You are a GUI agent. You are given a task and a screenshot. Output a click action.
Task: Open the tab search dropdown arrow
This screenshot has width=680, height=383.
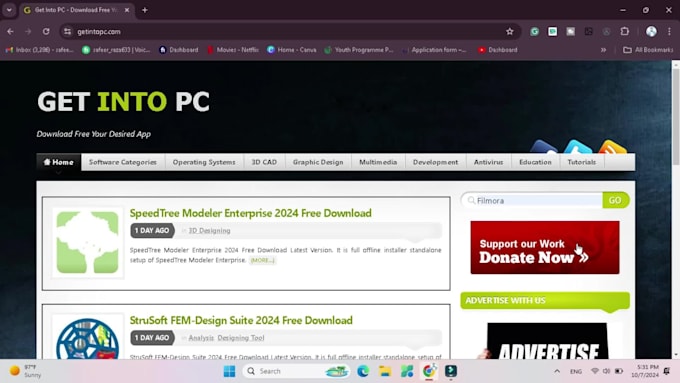point(9,10)
